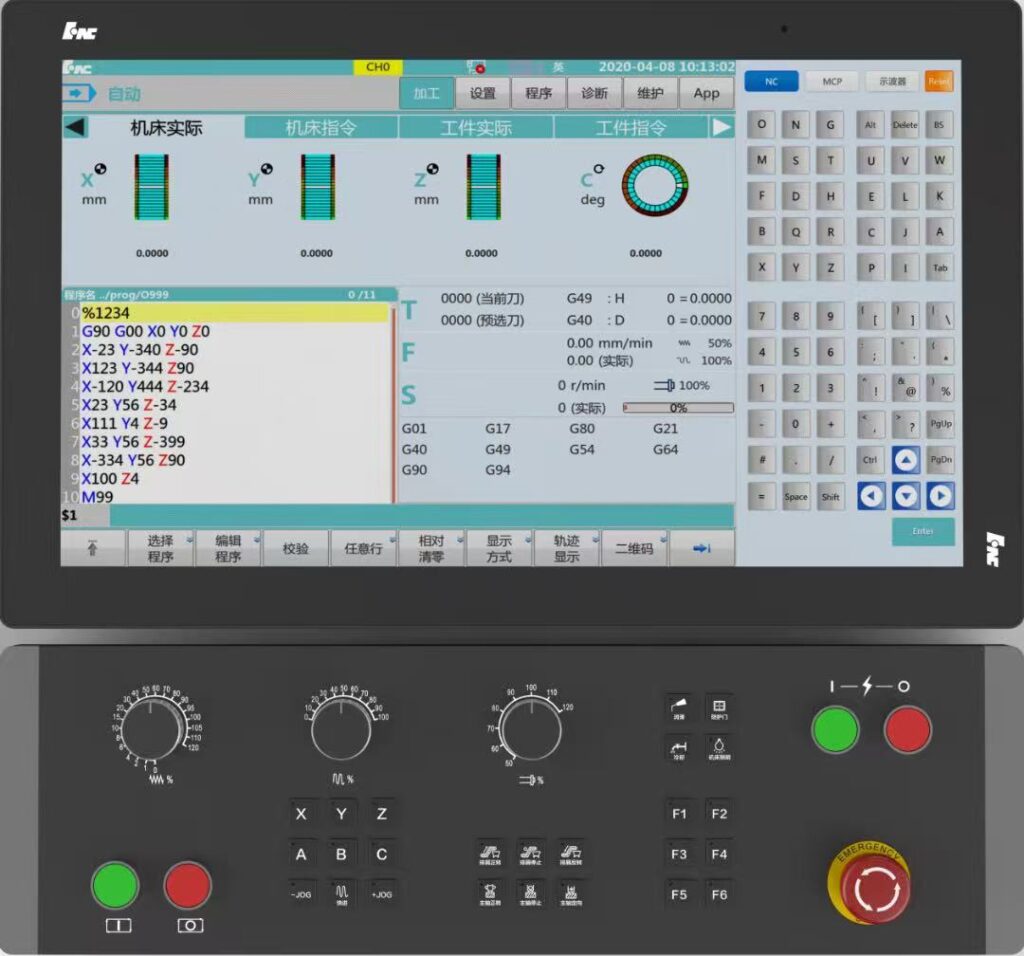1024x956 pixels.
Task: Click the softkey menu up-level arrow
Action: 93,548
